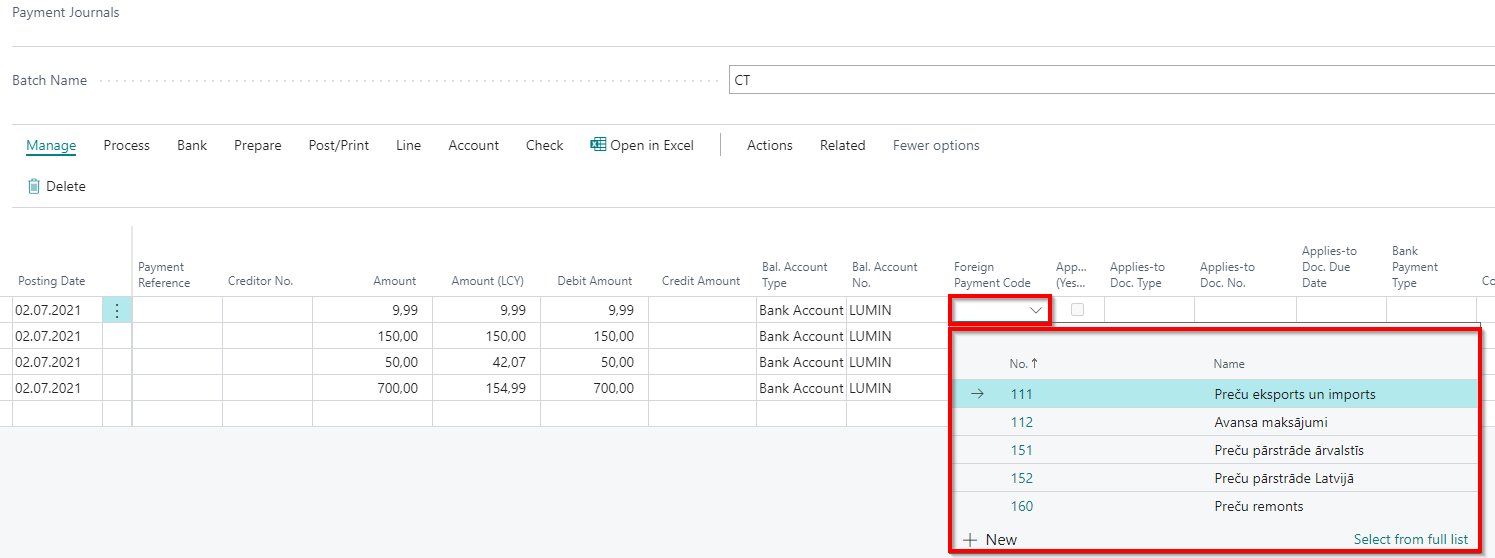Screen dimensions: 1495x558
Task: Click Amount (LCY) cell 154,99
Action: [486, 388]
